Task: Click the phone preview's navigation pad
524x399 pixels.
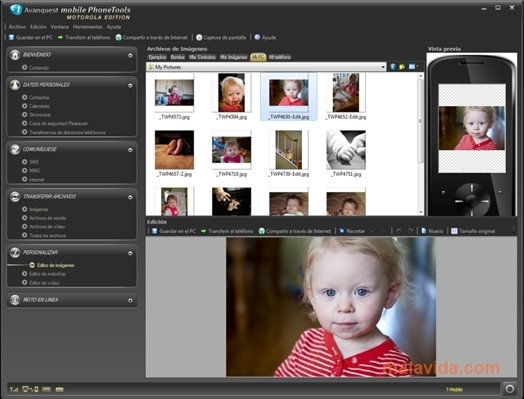Action: pyautogui.click(x=472, y=200)
